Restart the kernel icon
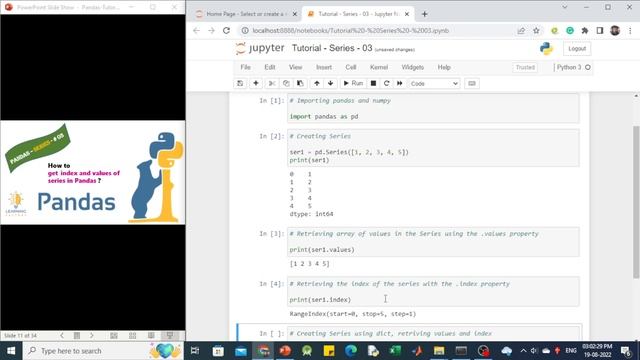640x360 pixels. pos(386,83)
